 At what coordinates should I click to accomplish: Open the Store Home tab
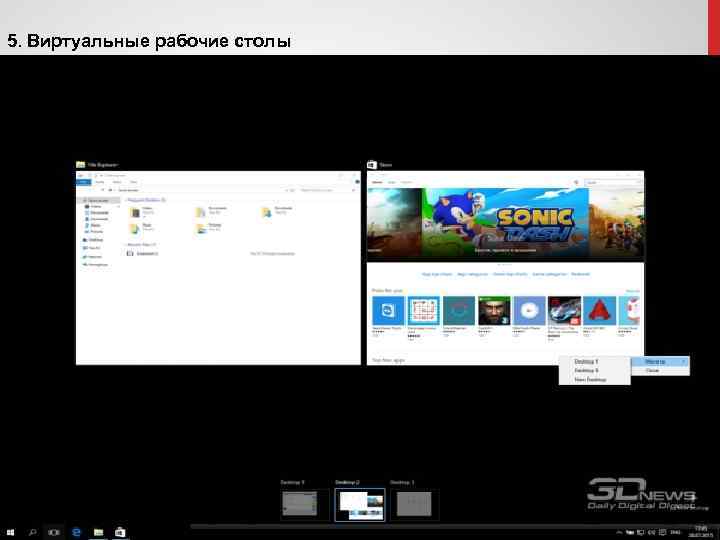click(377, 182)
